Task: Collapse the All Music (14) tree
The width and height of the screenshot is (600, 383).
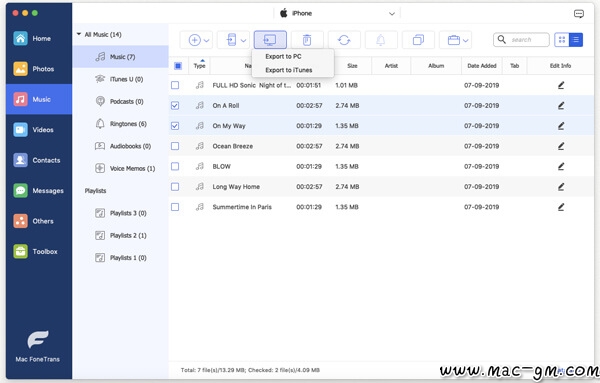Action: (78, 34)
